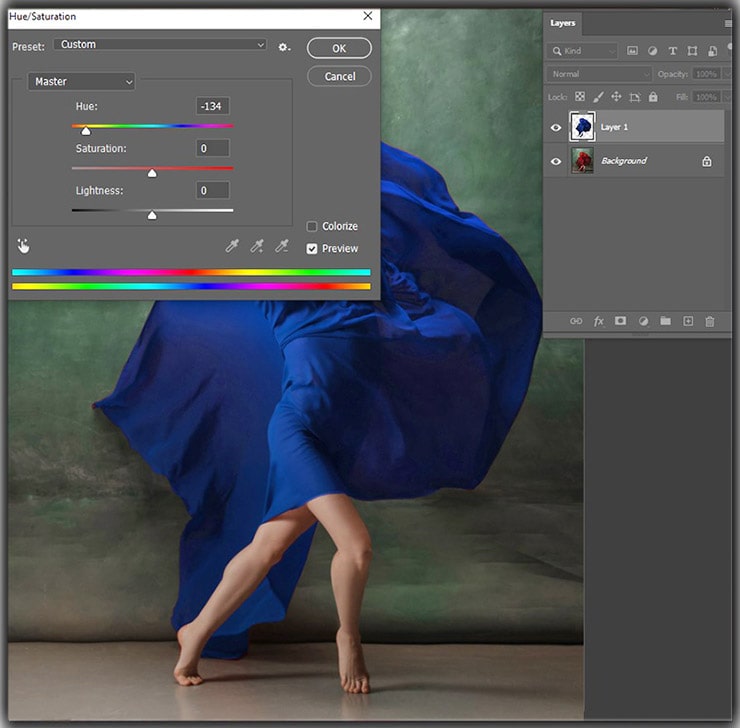Select the first eyedropper tool

pyautogui.click(x=232, y=246)
